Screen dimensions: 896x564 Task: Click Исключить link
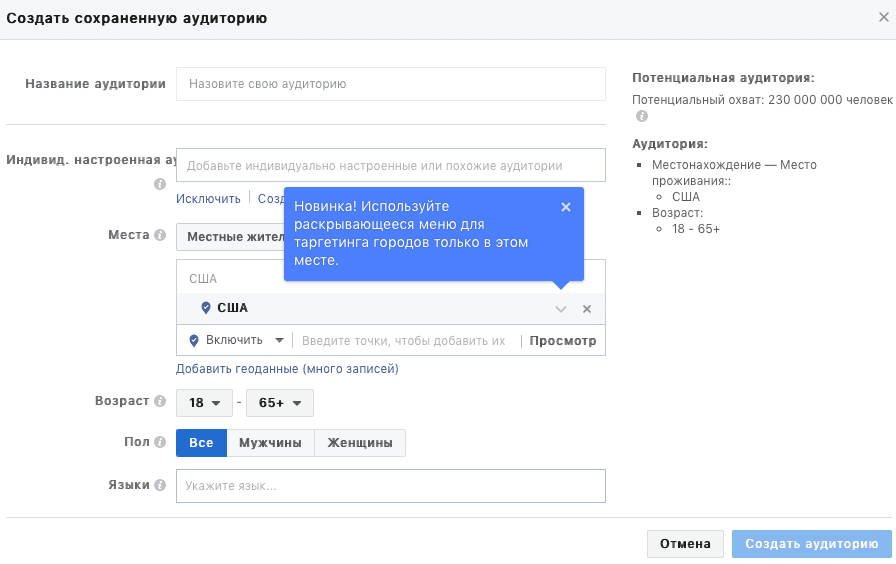[208, 199]
